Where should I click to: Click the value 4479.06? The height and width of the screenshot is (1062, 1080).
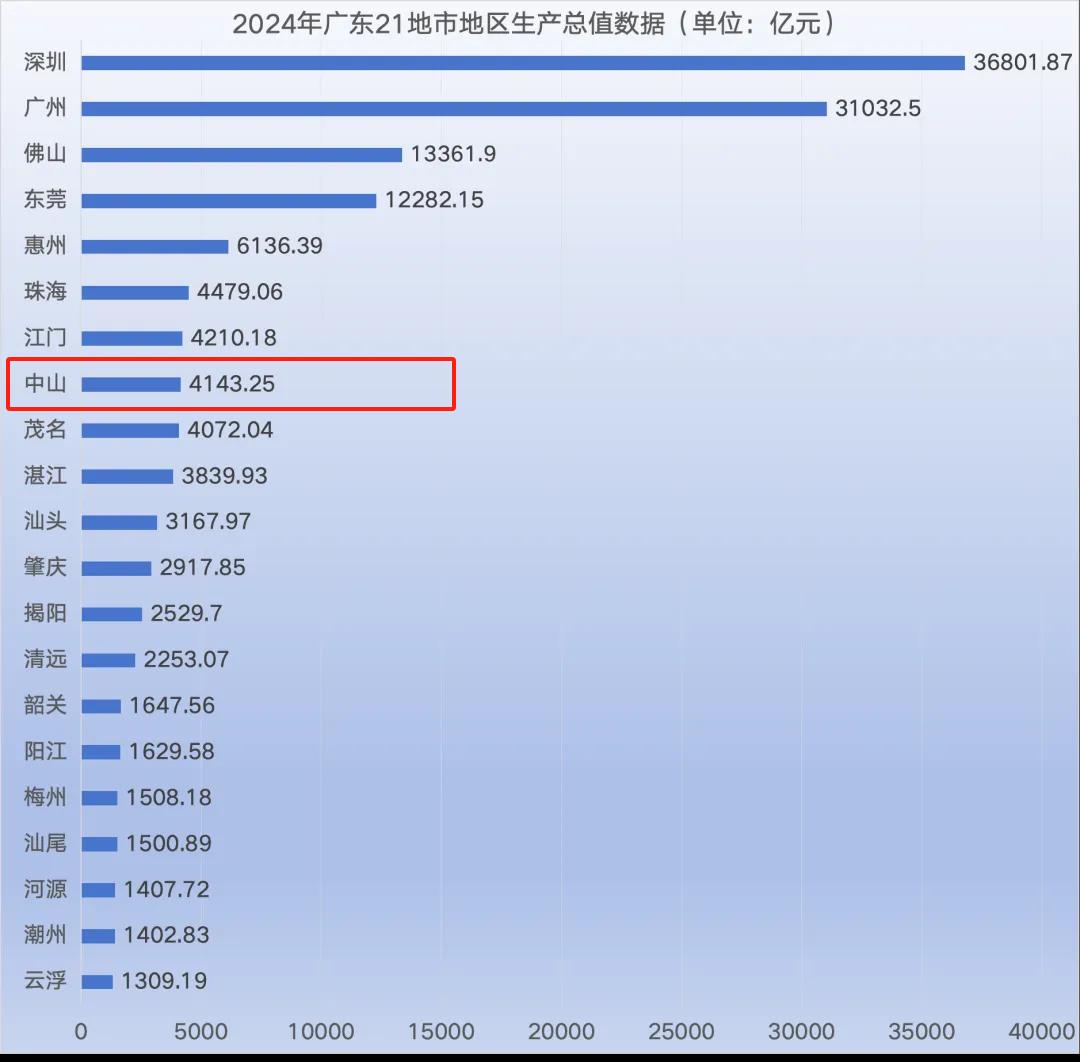tap(240, 291)
